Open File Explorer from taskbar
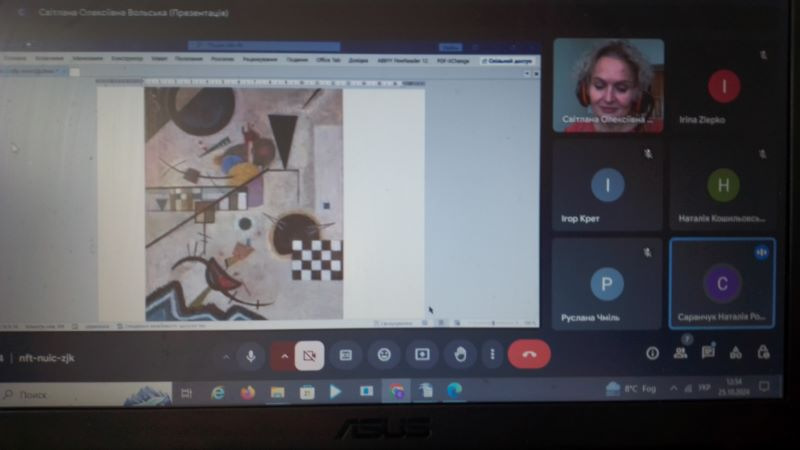The image size is (800, 450). coord(278,392)
